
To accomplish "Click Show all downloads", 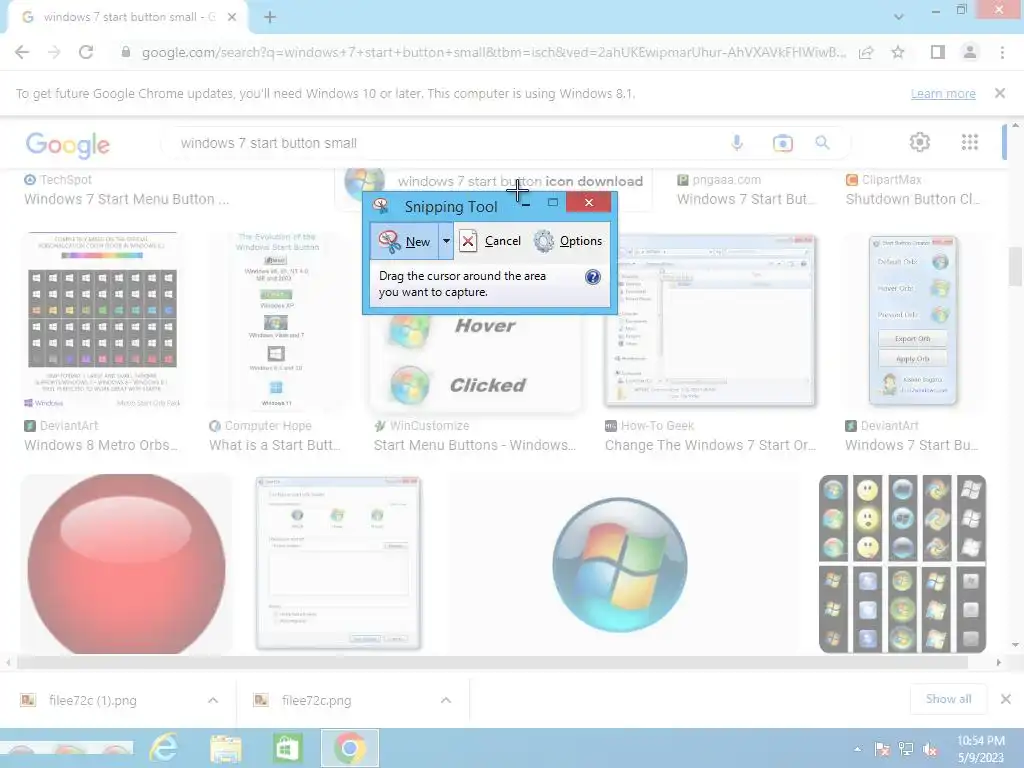I will coord(948,699).
